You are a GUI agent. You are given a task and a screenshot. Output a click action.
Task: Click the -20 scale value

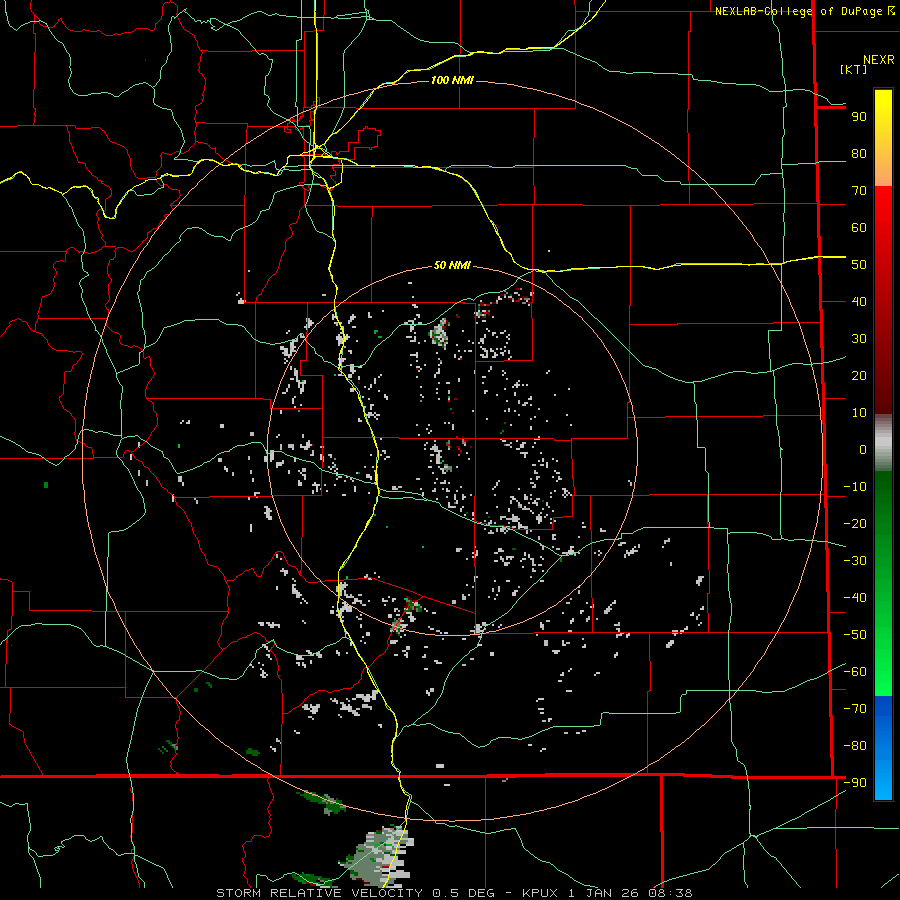click(855, 524)
